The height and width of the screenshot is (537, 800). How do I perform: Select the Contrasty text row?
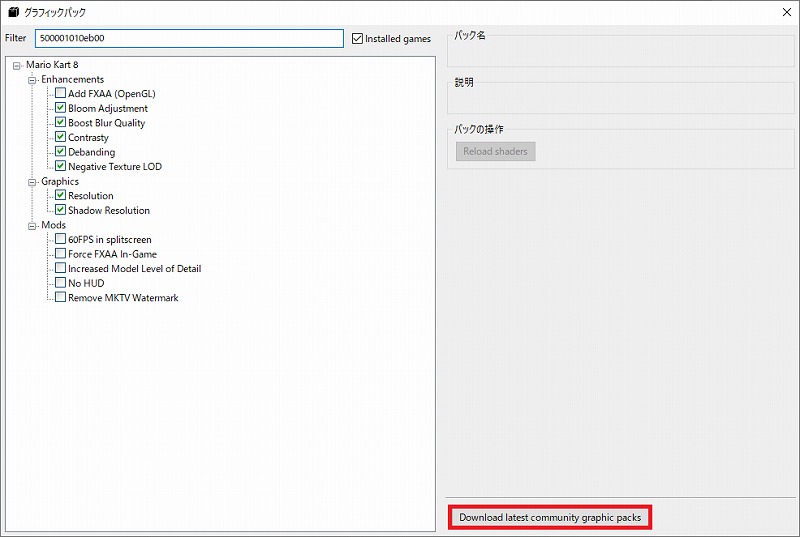click(88, 138)
